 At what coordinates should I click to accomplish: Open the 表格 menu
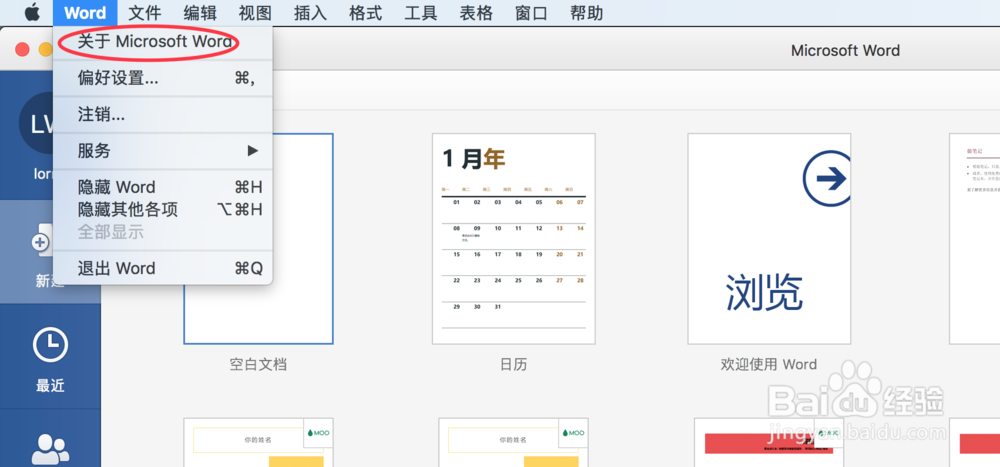tap(476, 13)
